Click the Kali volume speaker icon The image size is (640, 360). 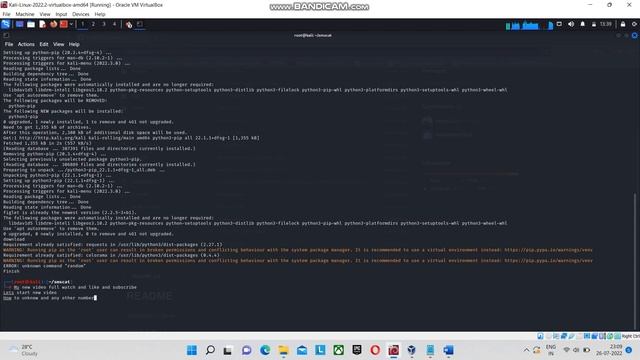pos(571,24)
